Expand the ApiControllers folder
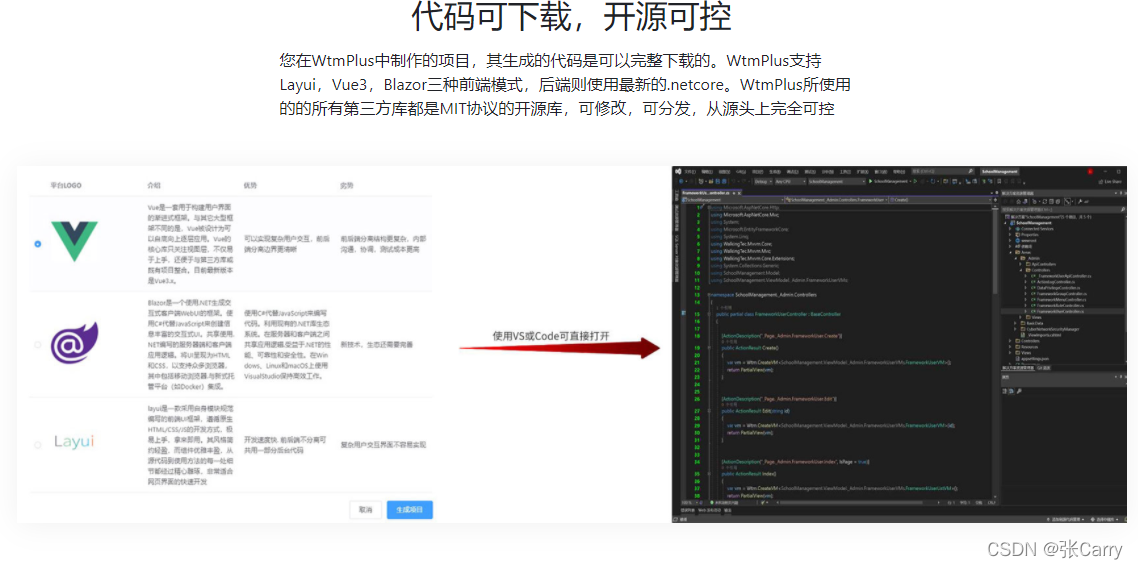 (1020, 264)
